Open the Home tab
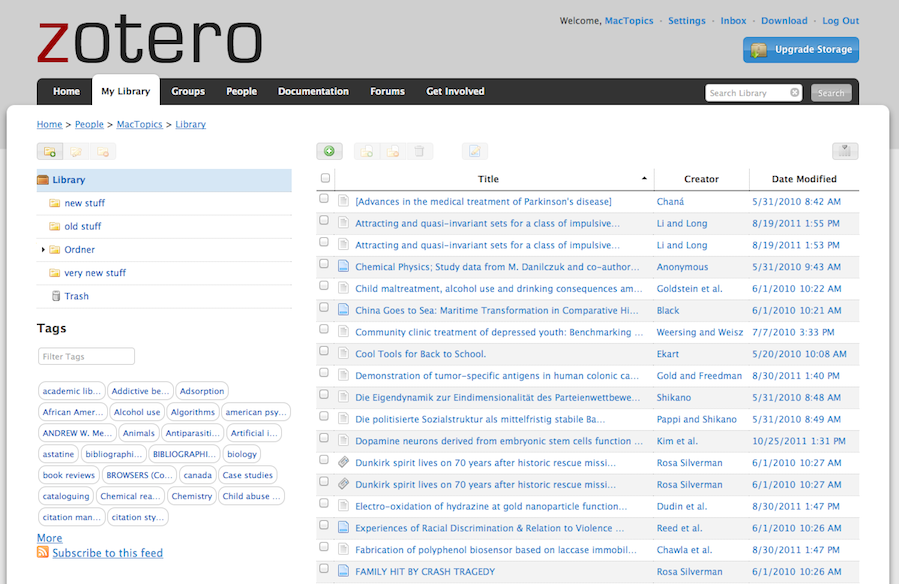The image size is (899, 584). coord(67,91)
